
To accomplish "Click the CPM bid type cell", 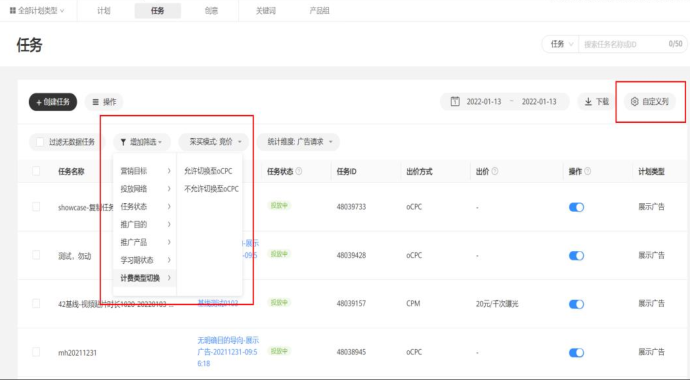I will [x=413, y=303].
